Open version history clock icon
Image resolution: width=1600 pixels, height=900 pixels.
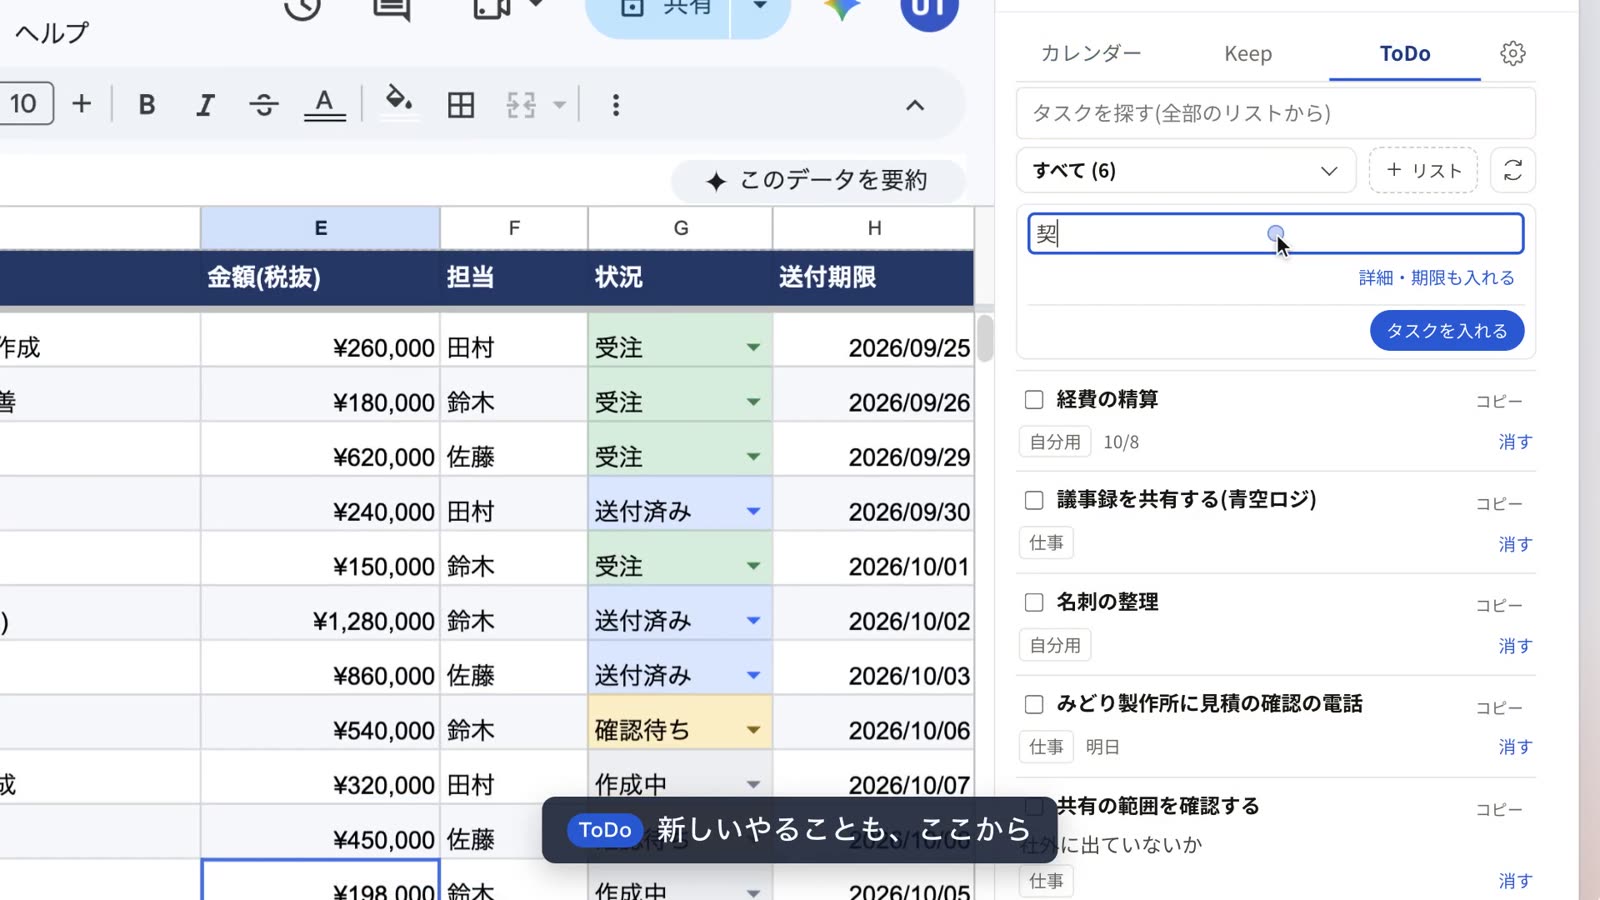point(302,8)
